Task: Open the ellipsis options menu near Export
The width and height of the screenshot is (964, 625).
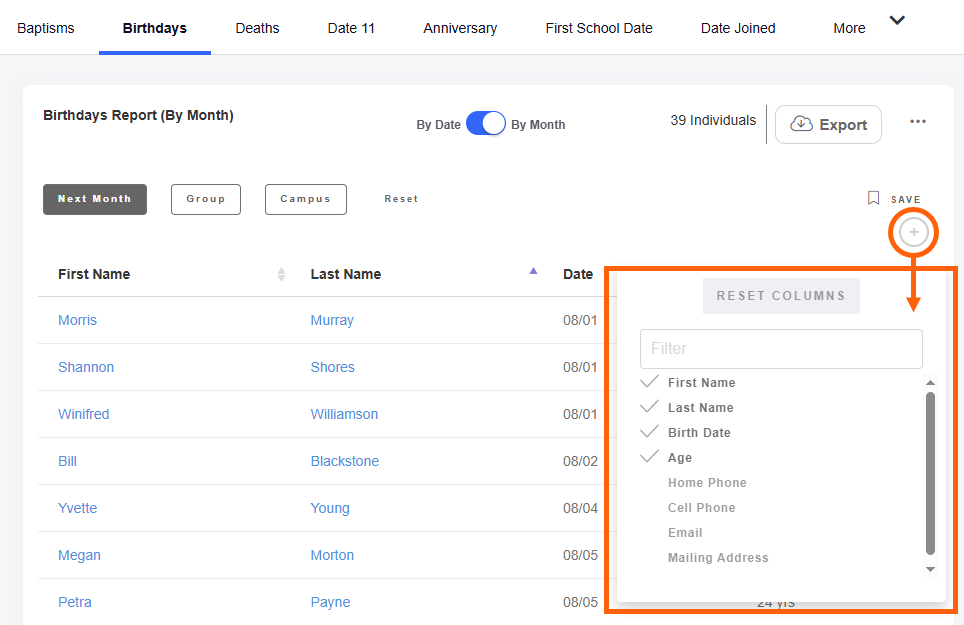Action: click(918, 121)
